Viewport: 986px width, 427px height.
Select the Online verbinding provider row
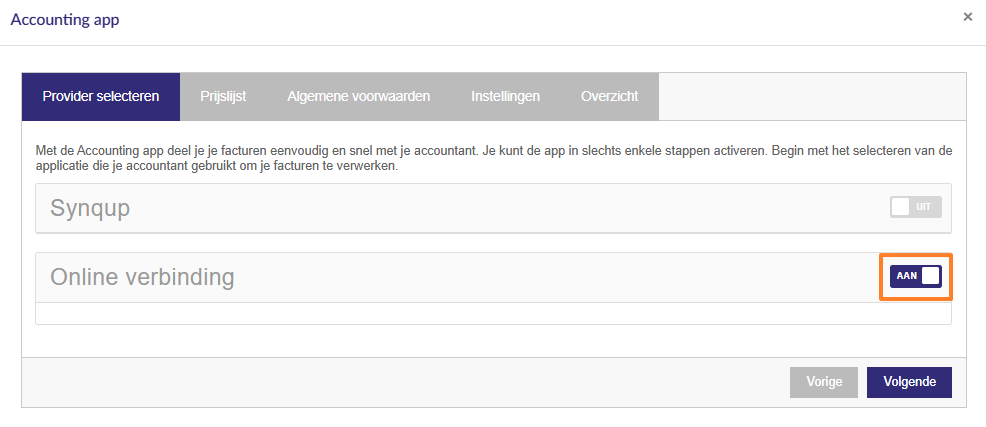(493, 277)
